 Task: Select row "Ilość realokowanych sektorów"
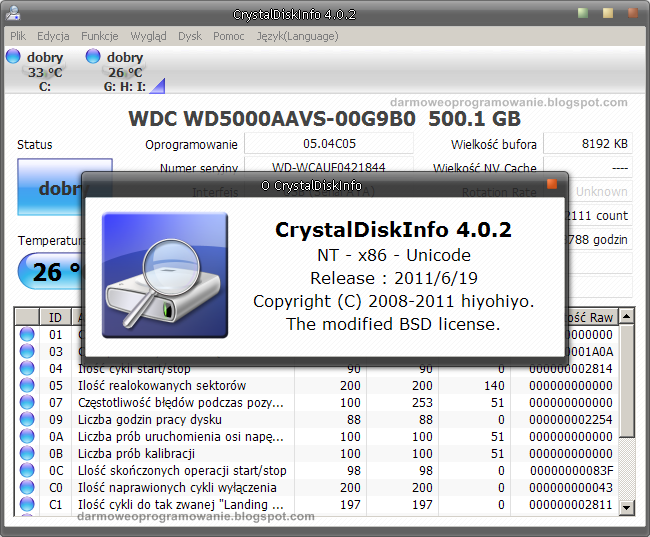click(x=317, y=386)
